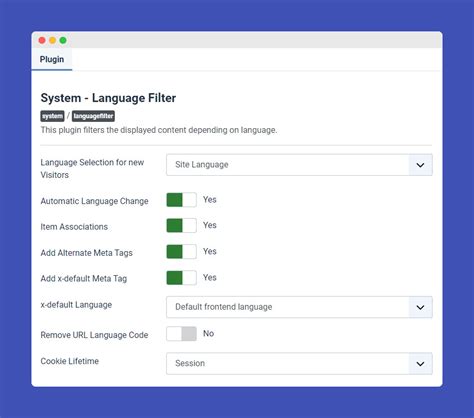Expand the Session cookie lifetime select box

click(299, 364)
